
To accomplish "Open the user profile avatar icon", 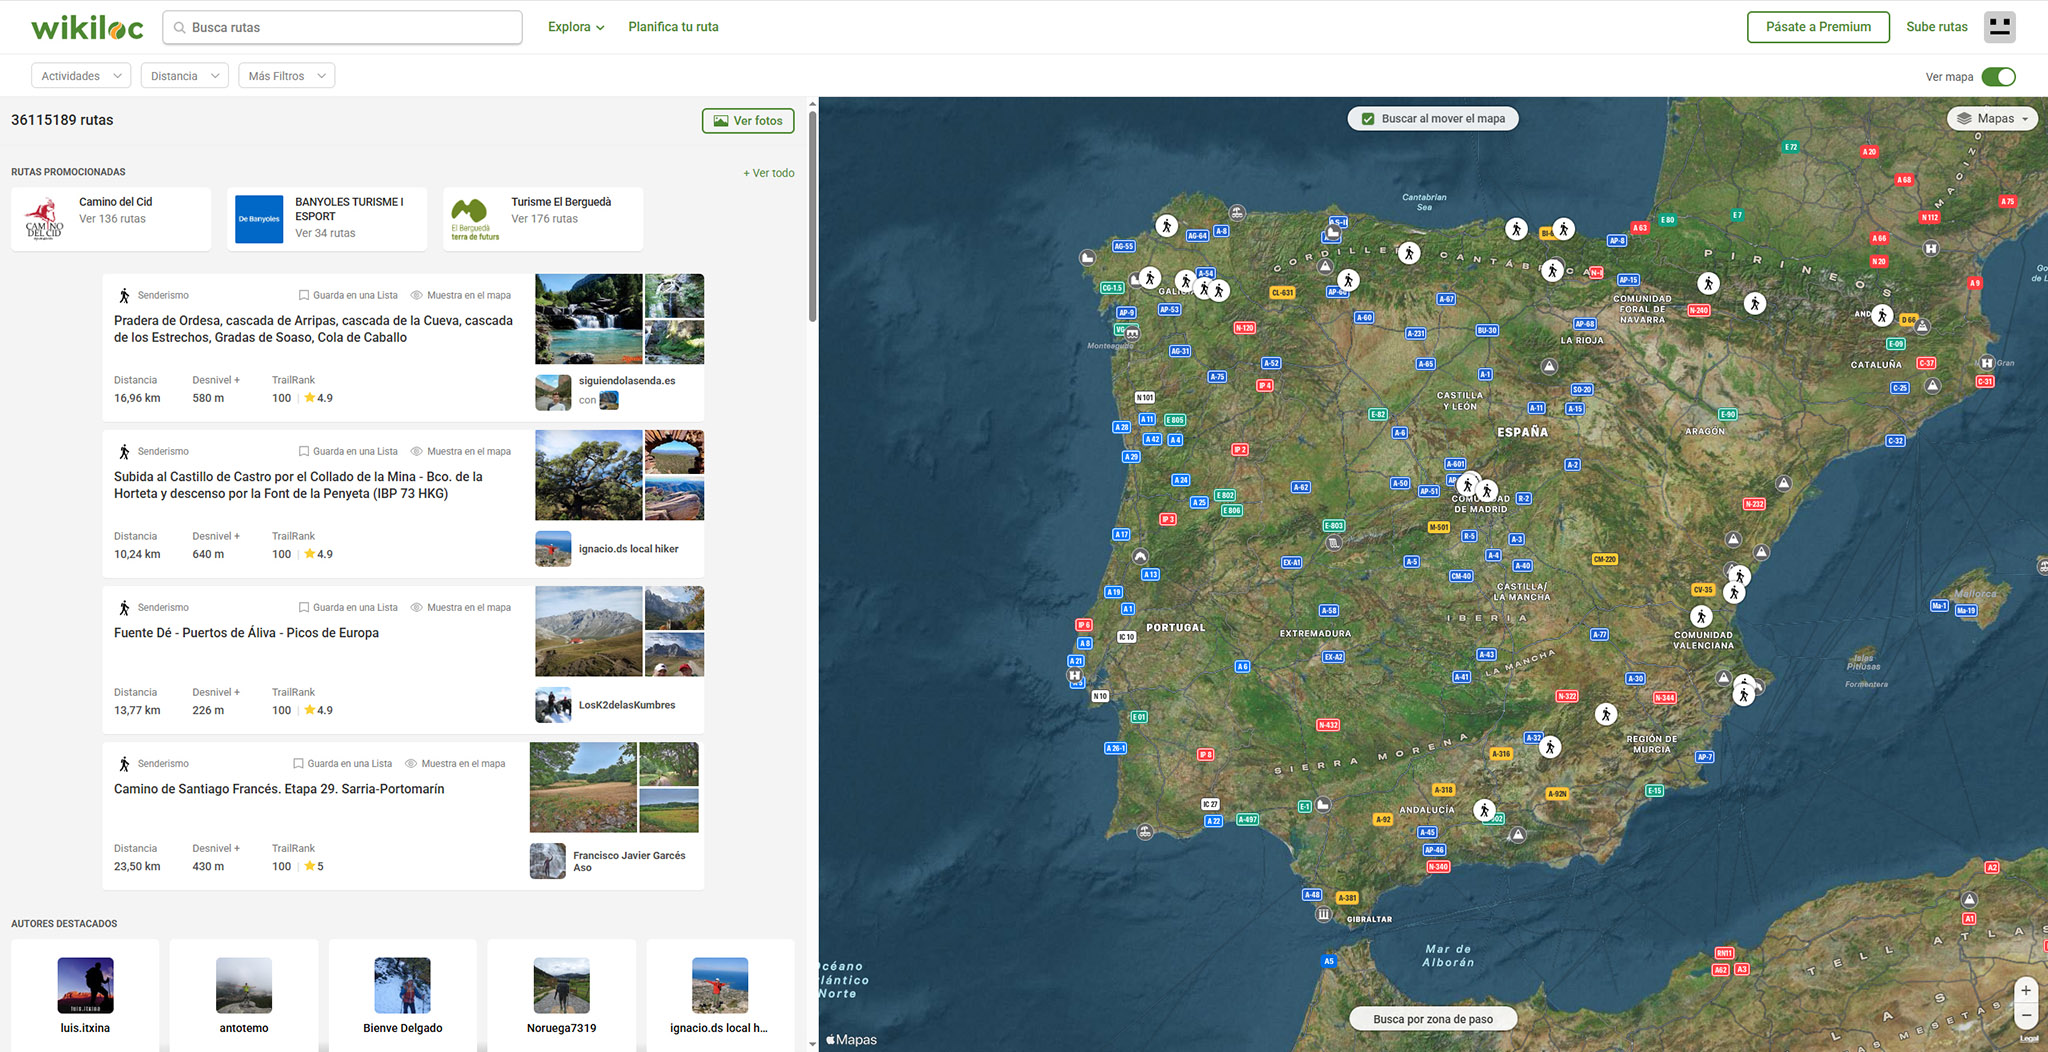I will pyautogui.click(x=1999, y=27).
